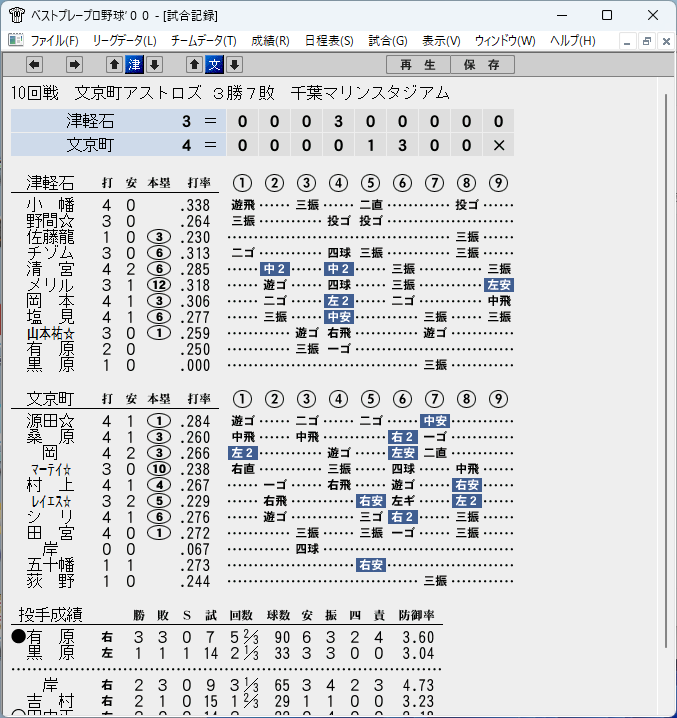
Task: Click up arrow beside 文 team icon
Action: 194,65
